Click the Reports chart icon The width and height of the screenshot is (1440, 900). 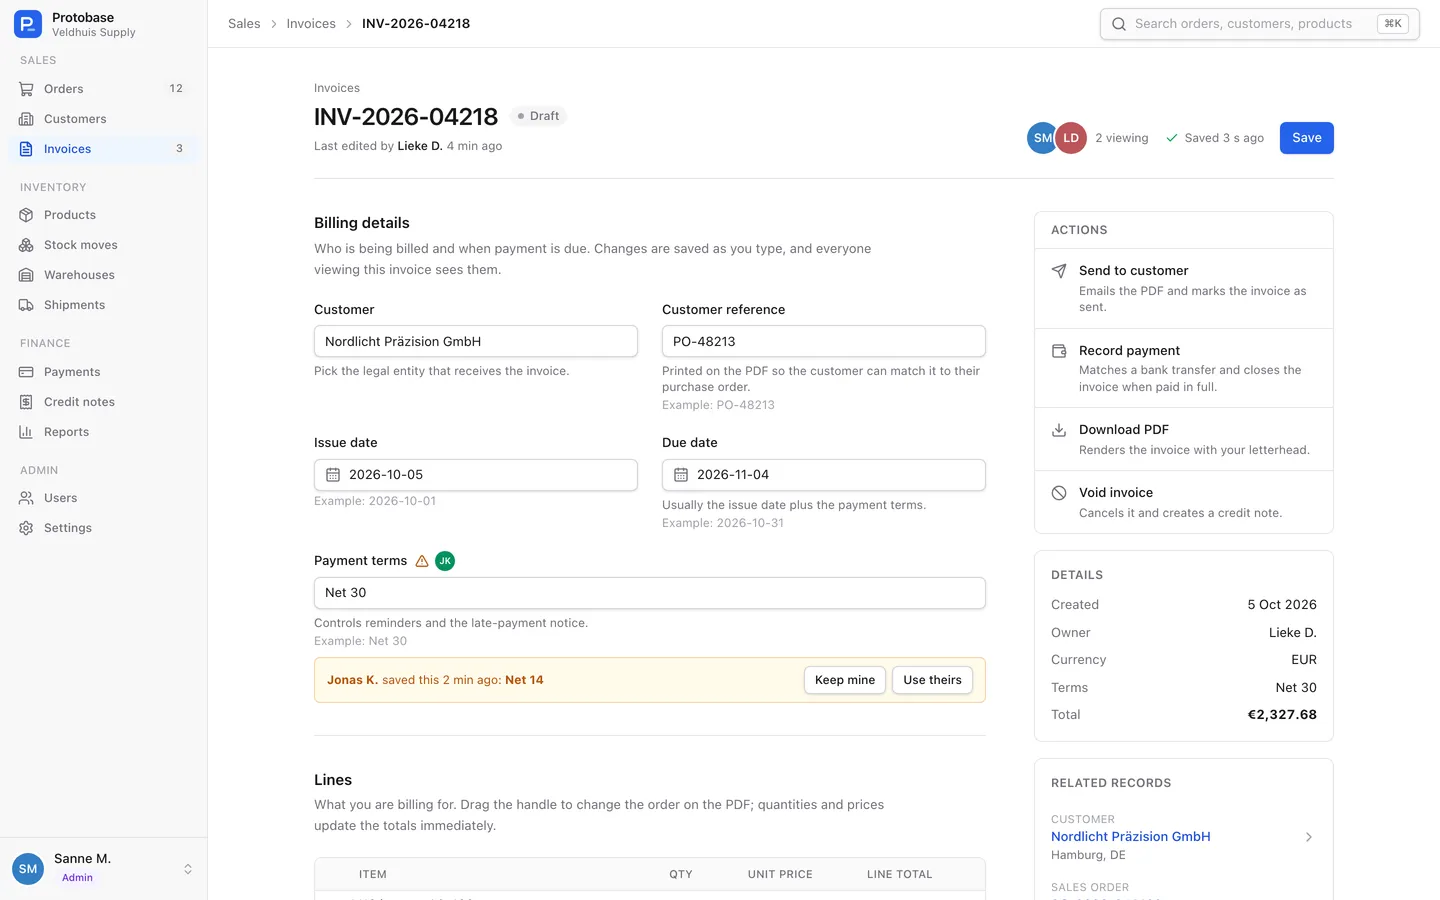tap(26, 432)
